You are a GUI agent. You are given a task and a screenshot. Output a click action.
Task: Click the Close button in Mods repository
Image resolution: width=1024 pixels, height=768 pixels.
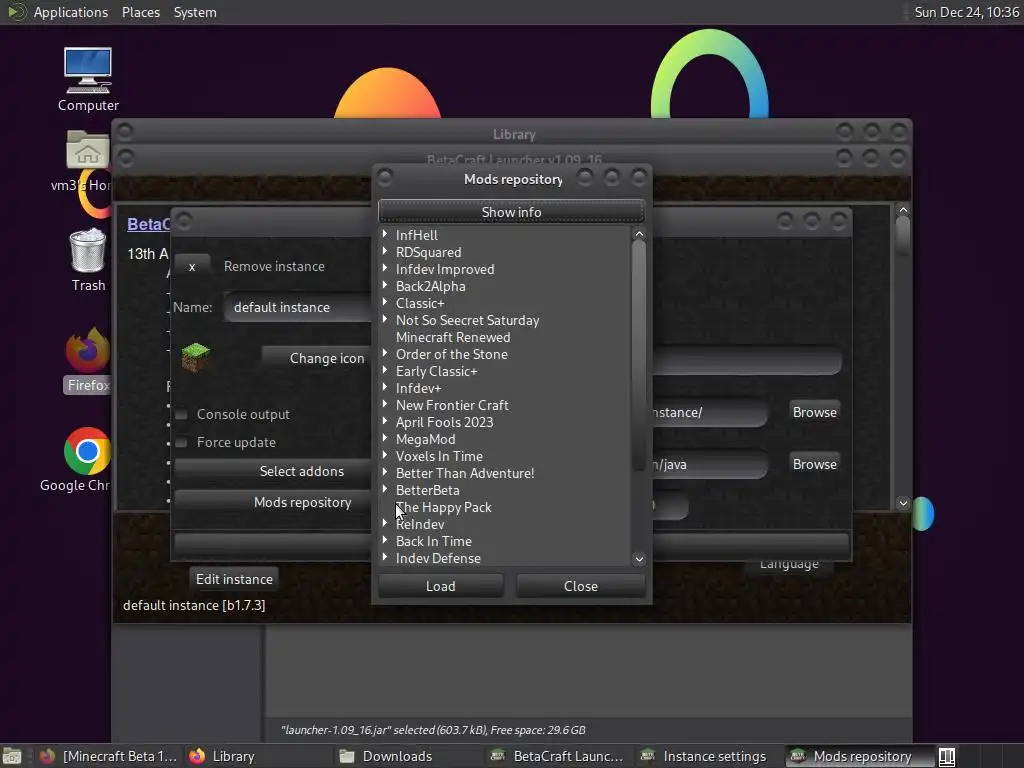pyautogui.click(x=581, y=586)
